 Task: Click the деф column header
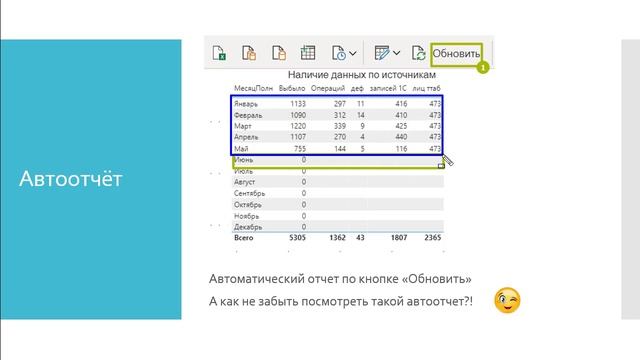357,88
